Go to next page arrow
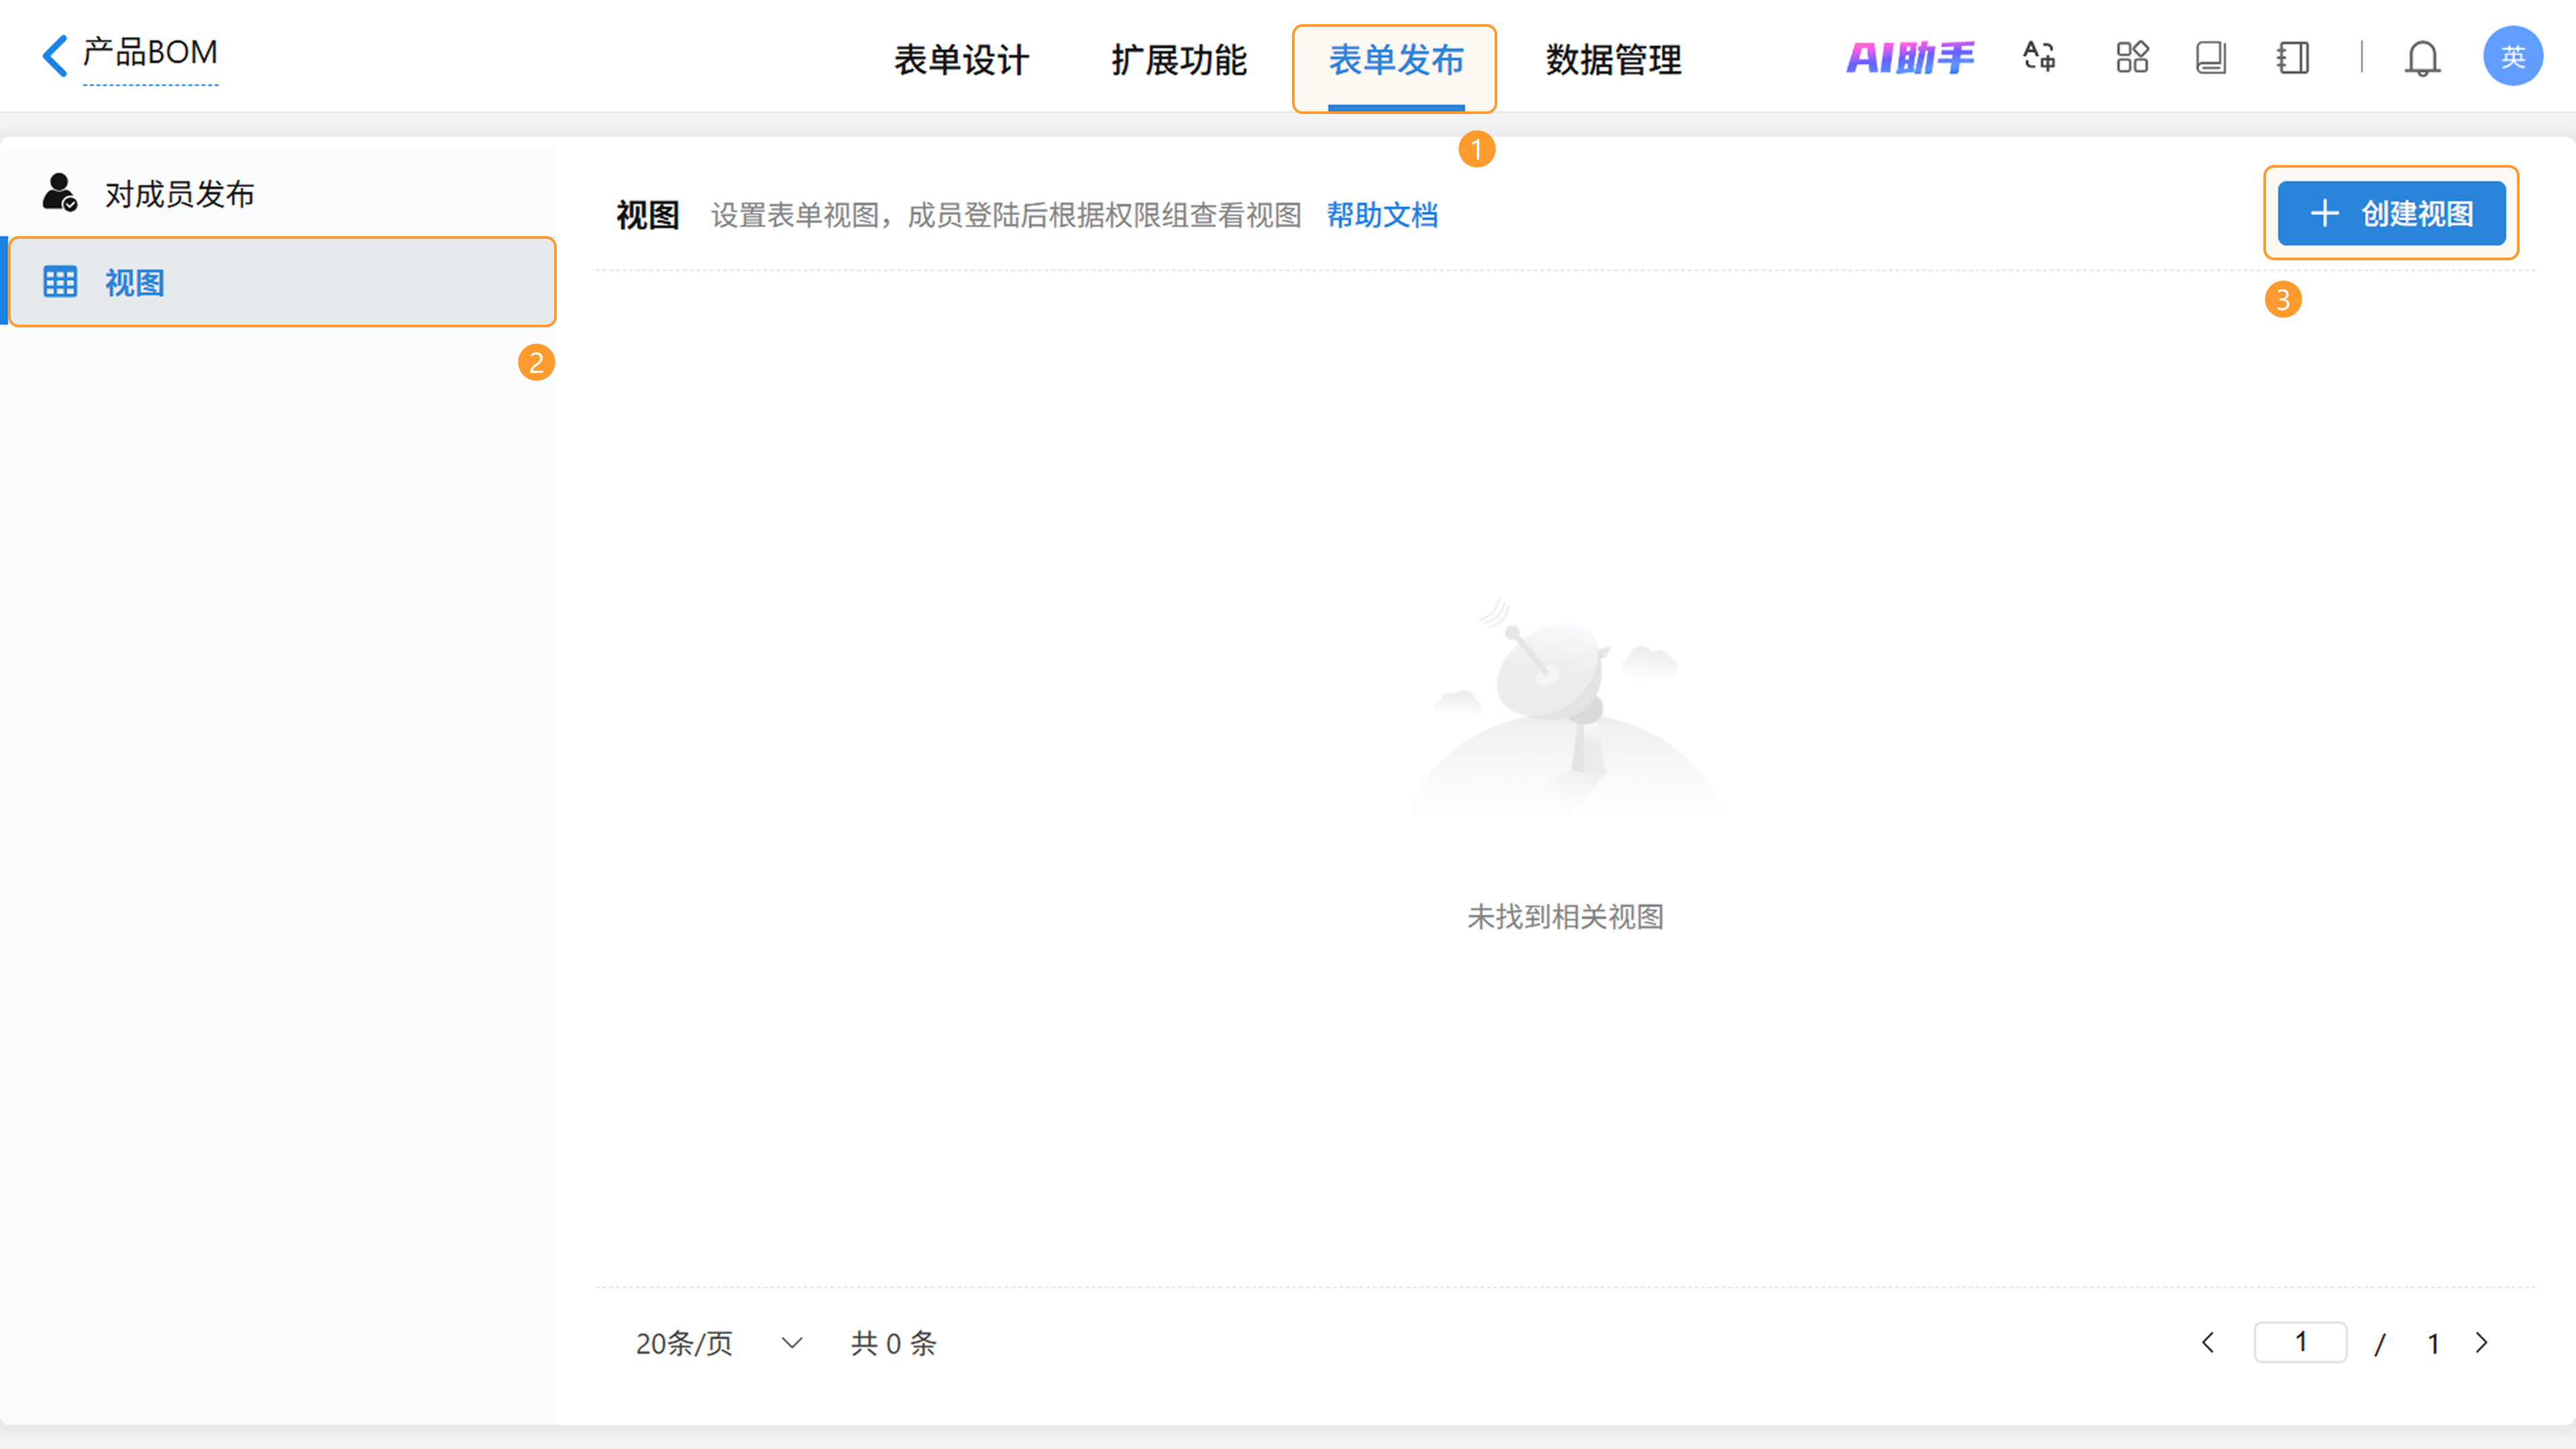The image size is (2576, 1449). [2482, 1343]
